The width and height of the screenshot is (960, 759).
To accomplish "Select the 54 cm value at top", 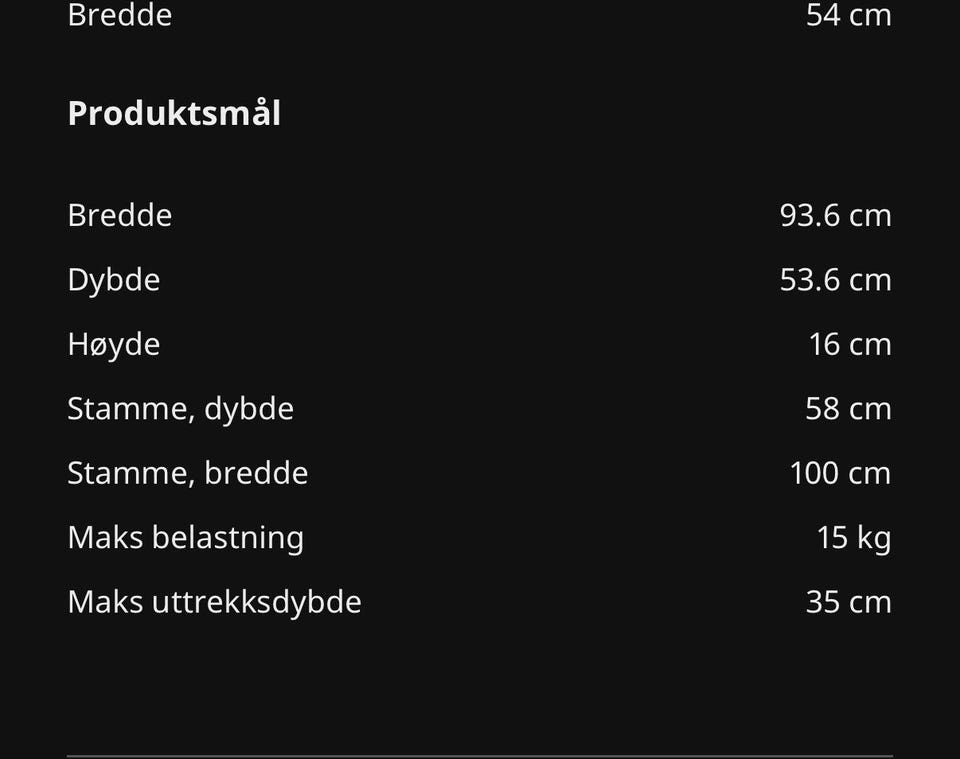I will 848,15.
